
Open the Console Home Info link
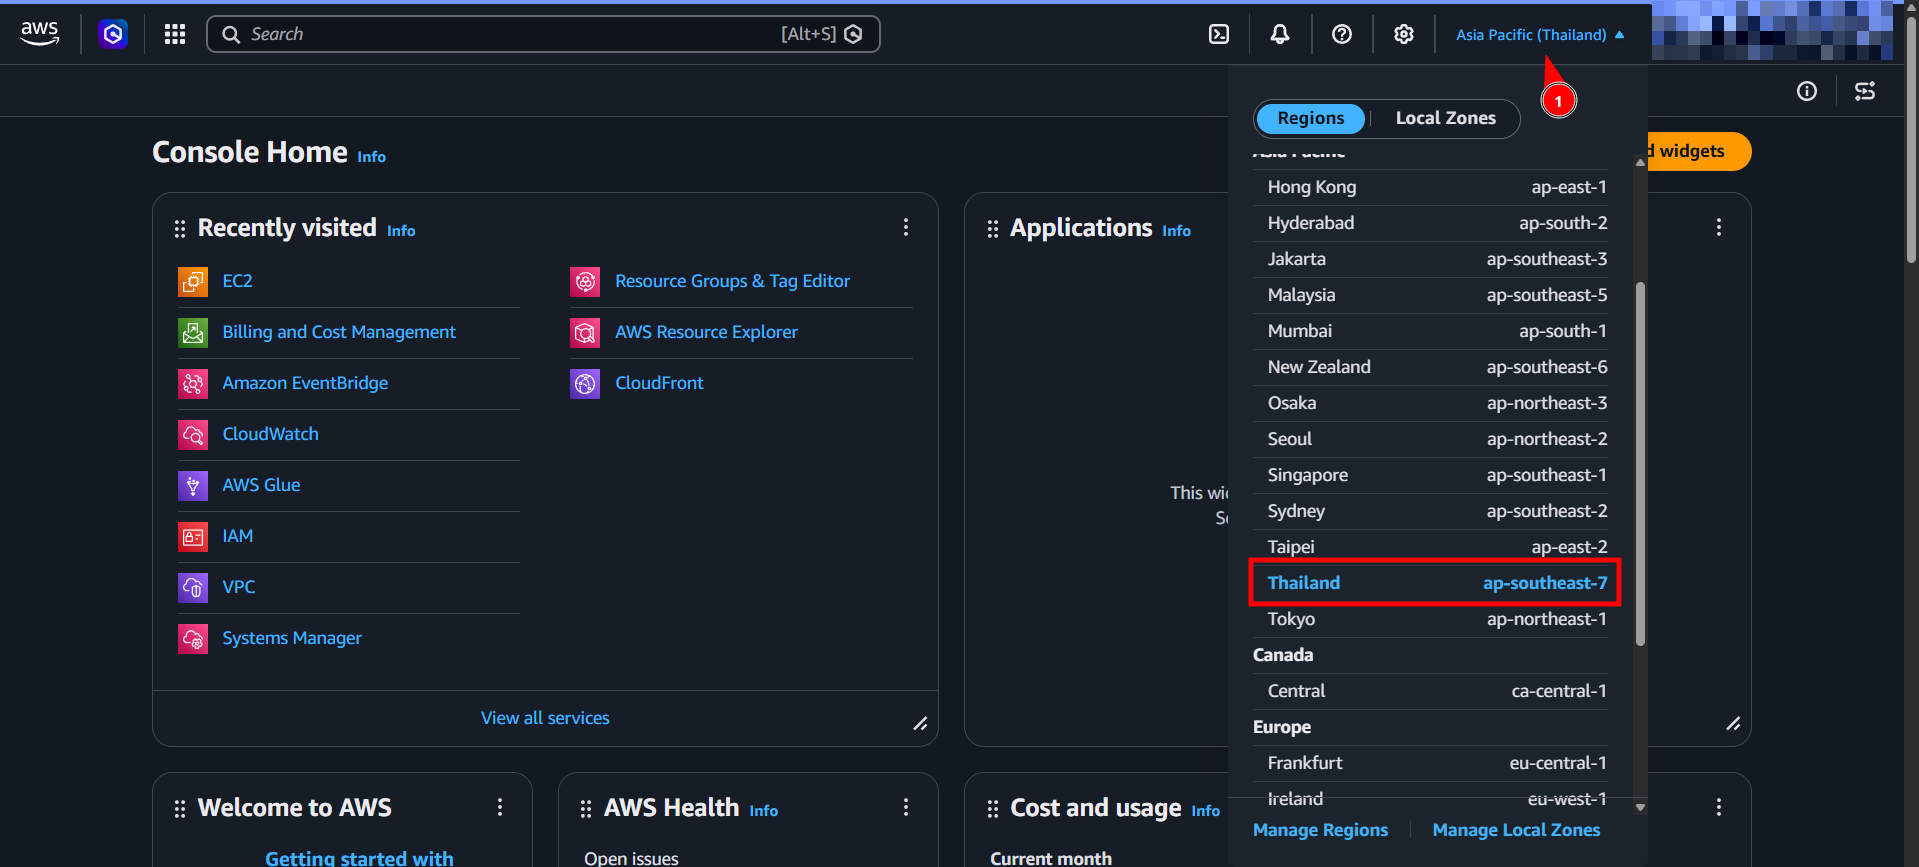click(x=371, y=157)
